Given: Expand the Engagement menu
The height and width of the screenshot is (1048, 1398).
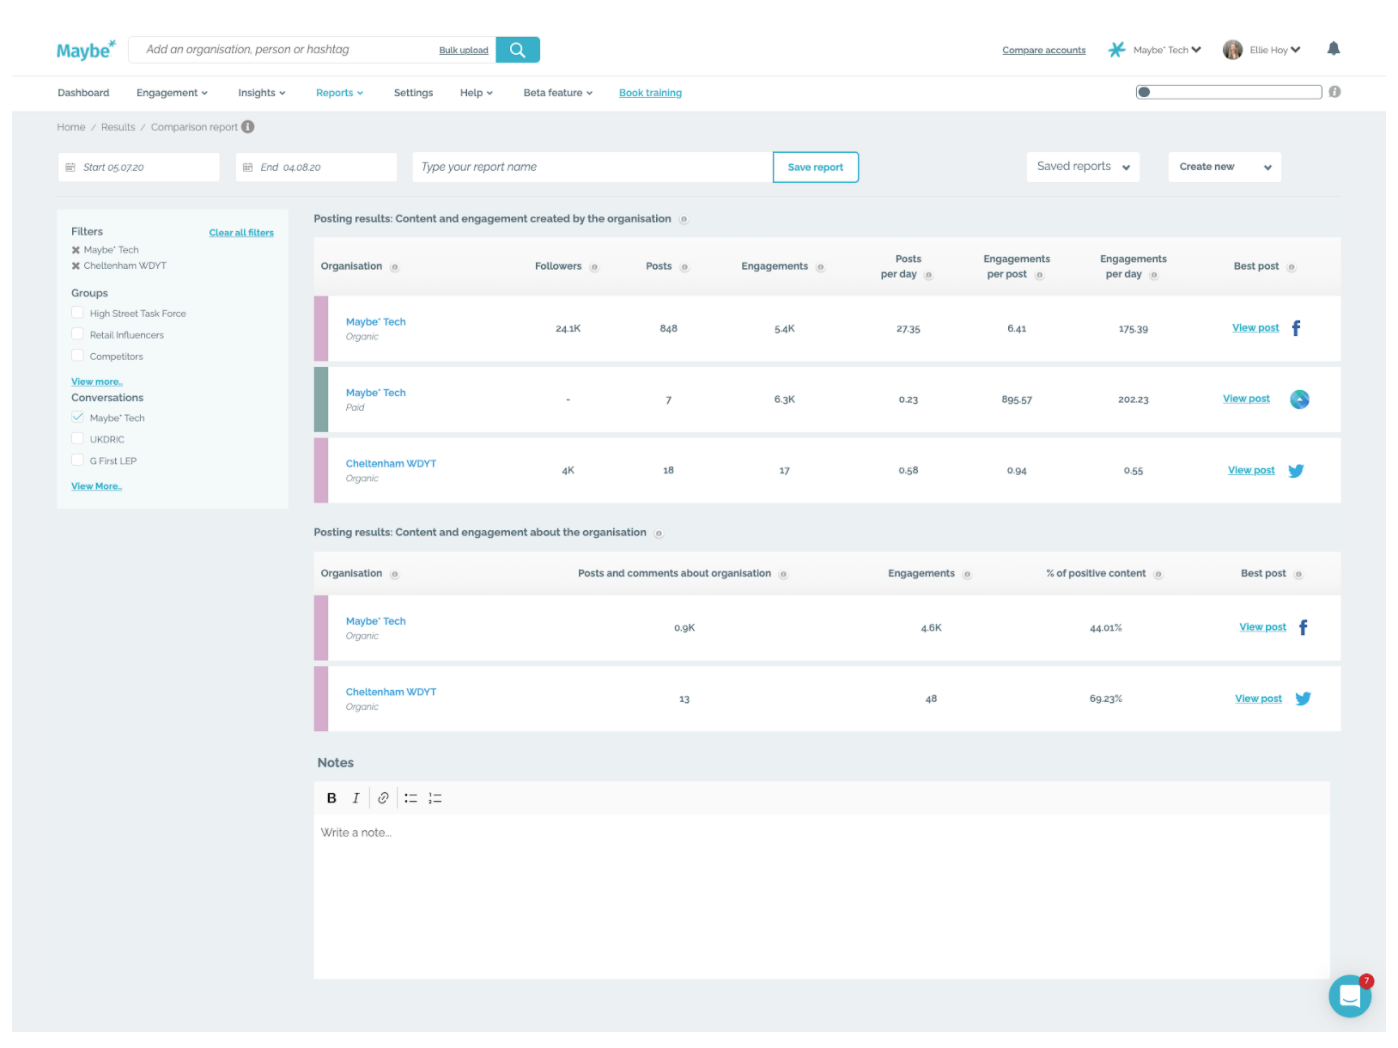Looking at the screenshot, I should [x=172, y=93].
